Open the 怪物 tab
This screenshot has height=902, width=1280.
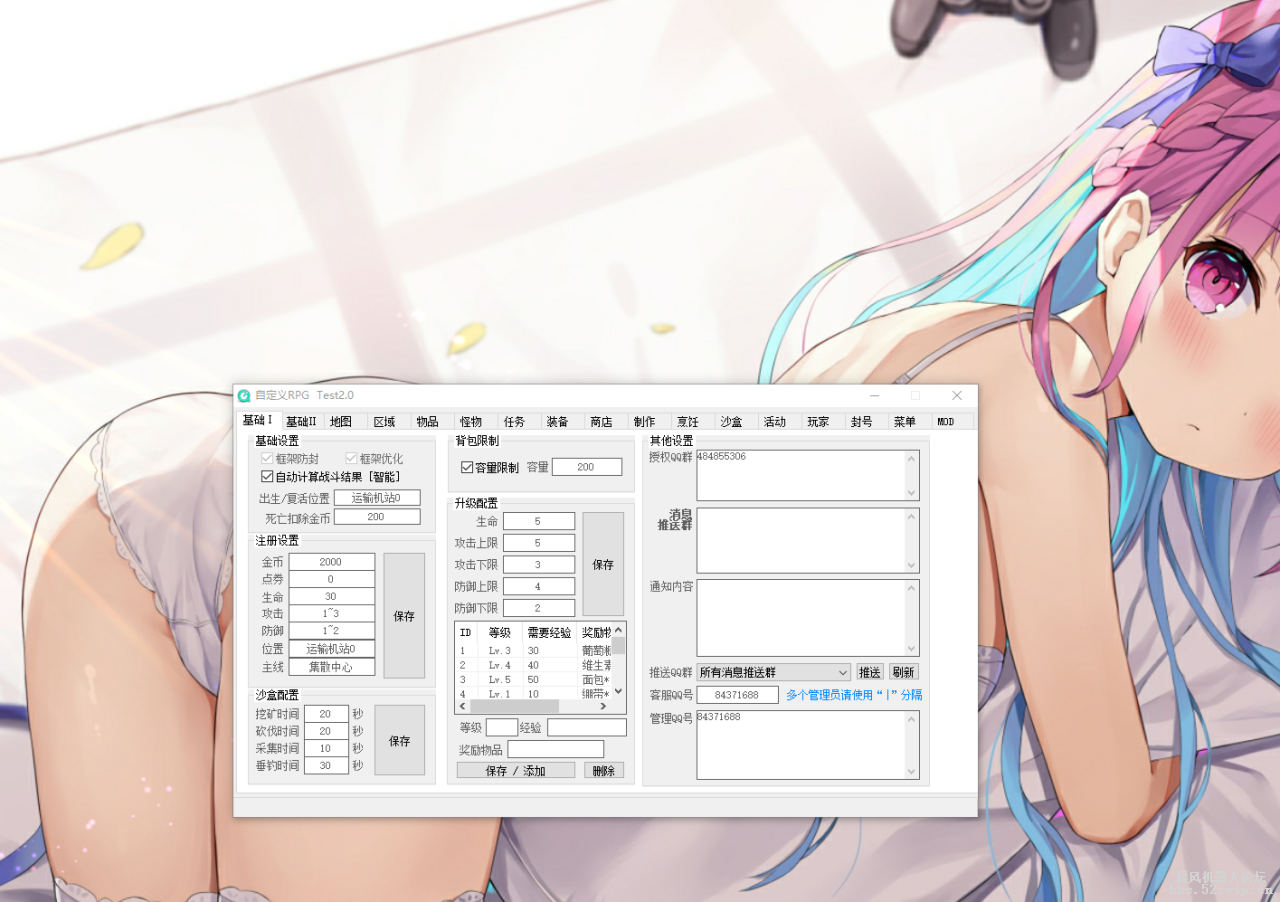[470, 422]
